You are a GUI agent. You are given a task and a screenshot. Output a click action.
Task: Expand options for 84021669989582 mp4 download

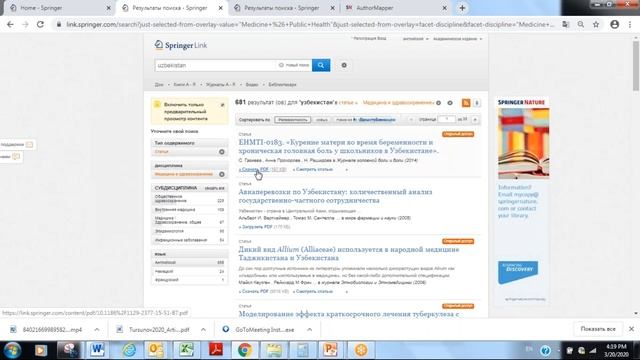97,329
